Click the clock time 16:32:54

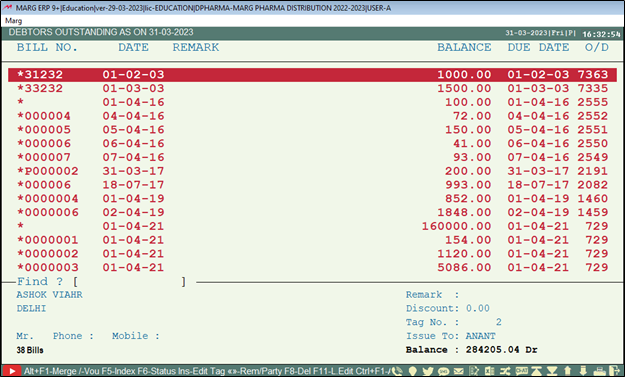pyautogui.click(x=601, y=34)
